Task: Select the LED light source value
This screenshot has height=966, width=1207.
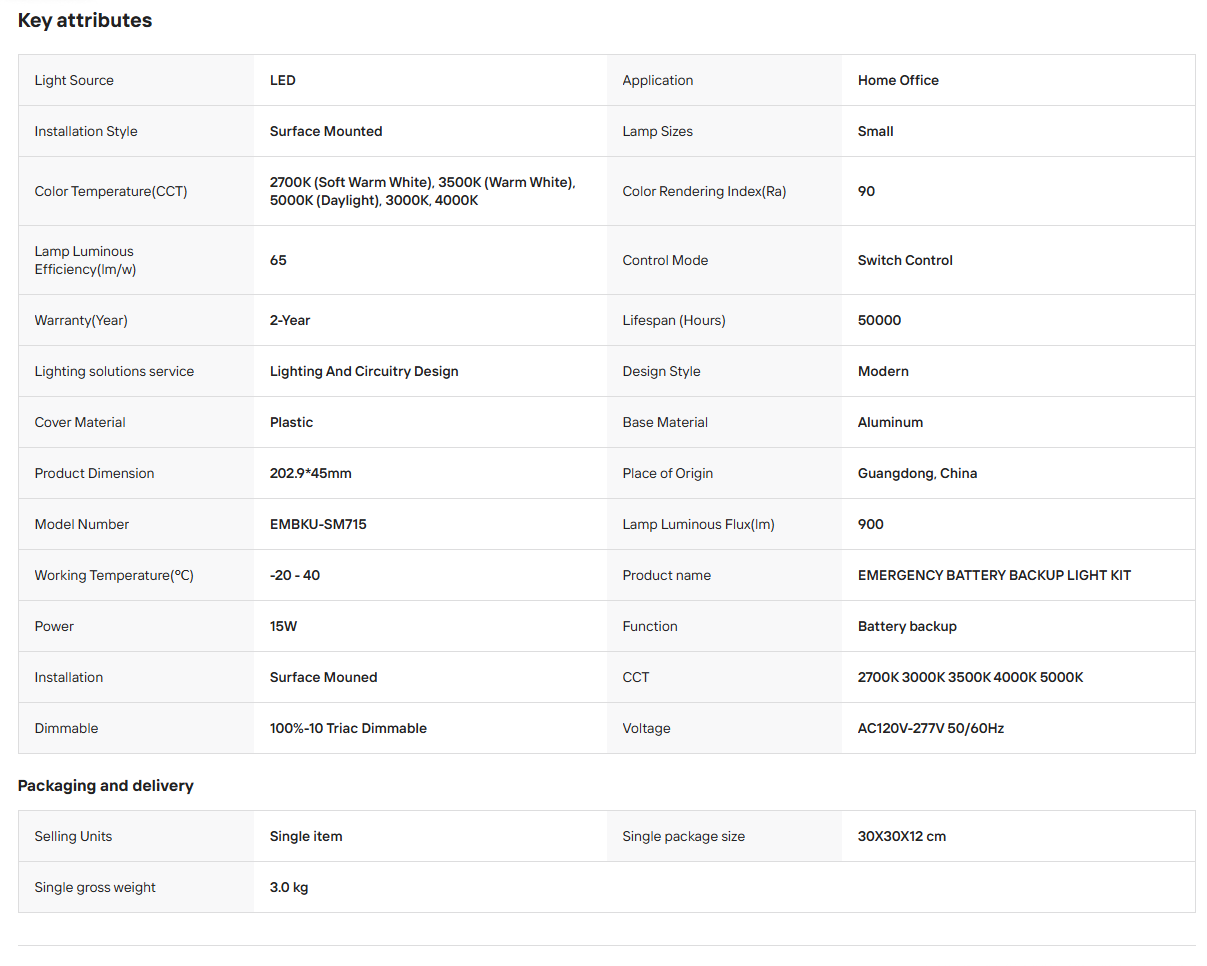Action: click(283, 80)
